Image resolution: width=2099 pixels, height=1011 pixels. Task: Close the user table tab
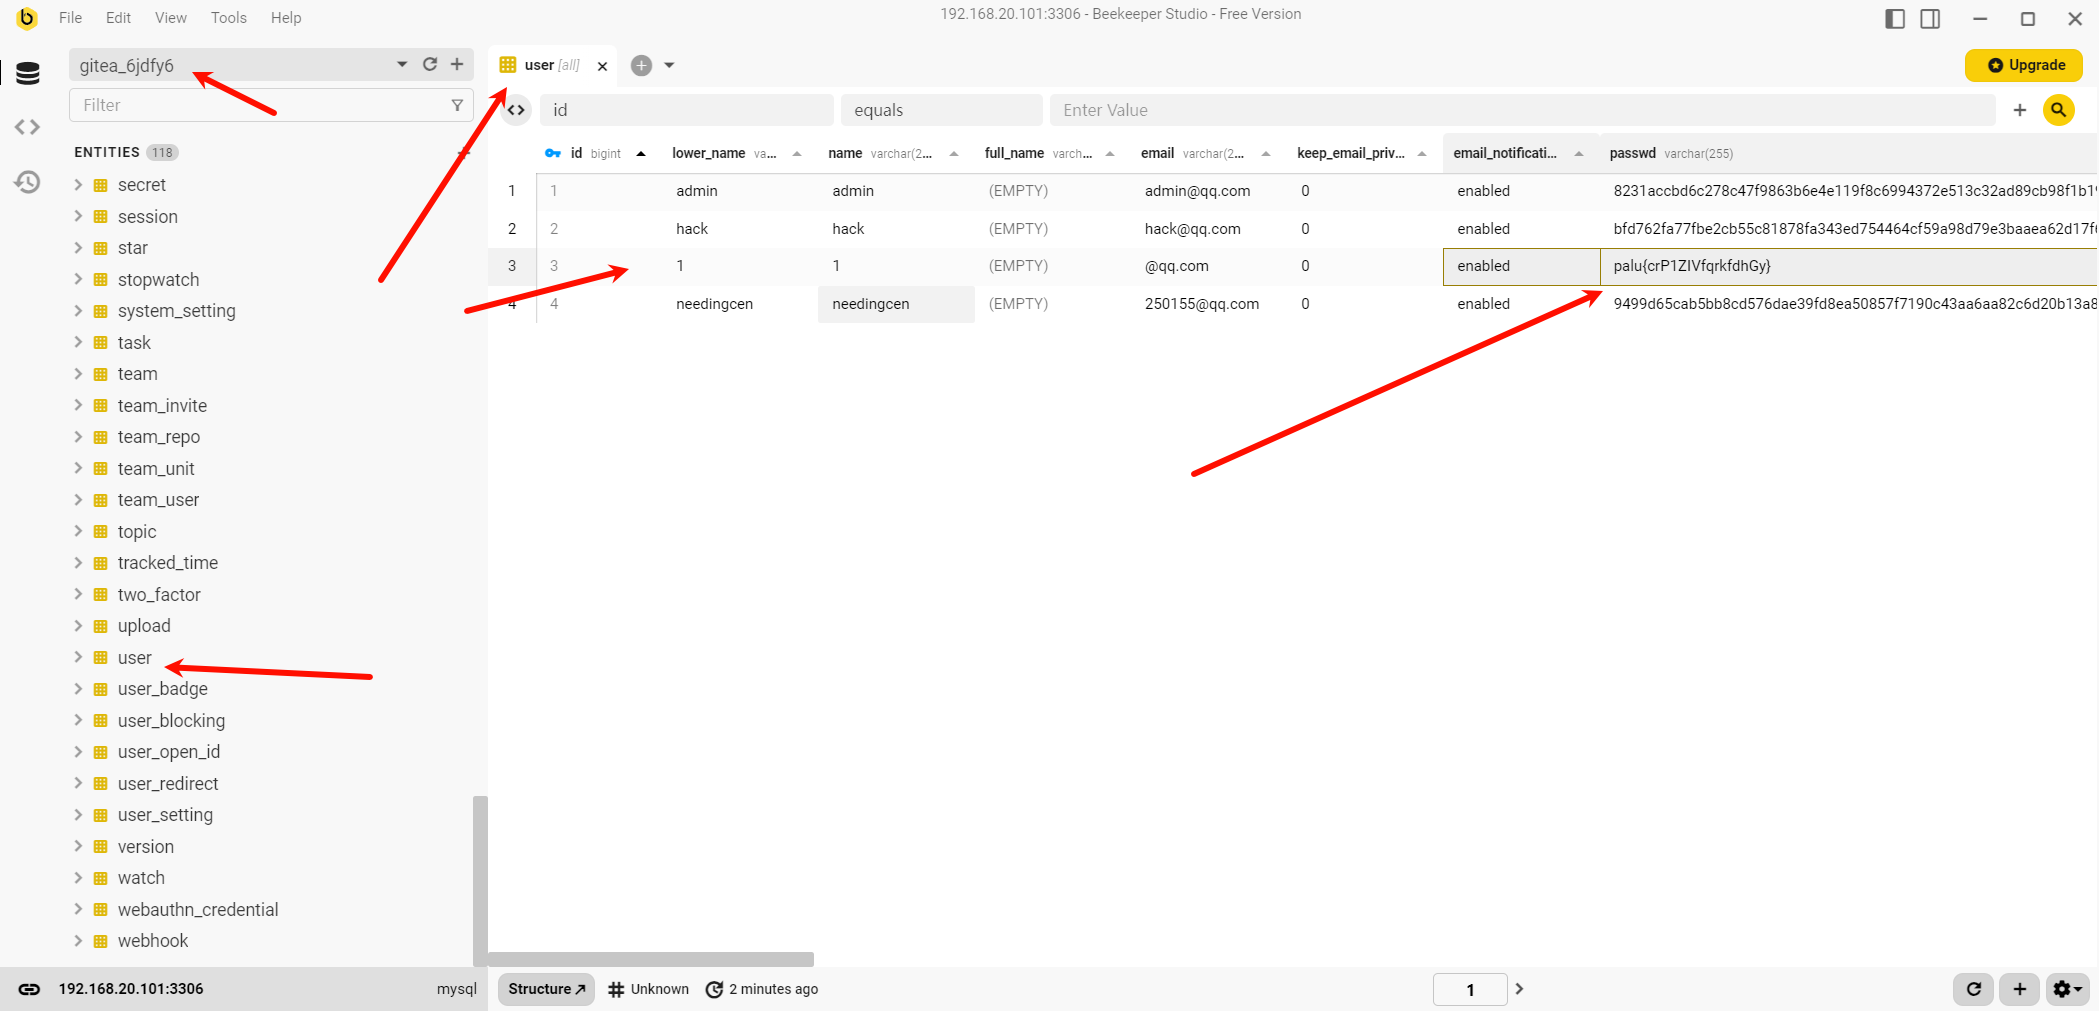click(602, 66)
